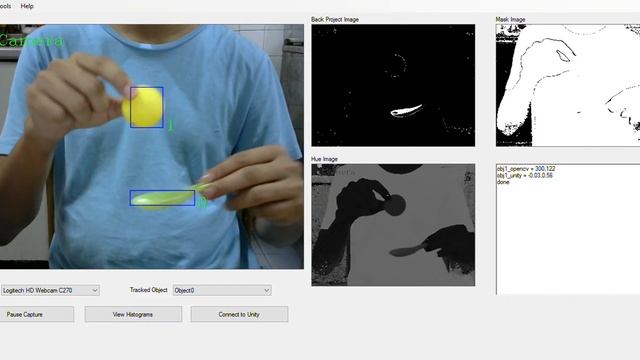
Task: Click the Back Project Image view
Action: pyautogui.click(x=393, y=85)
